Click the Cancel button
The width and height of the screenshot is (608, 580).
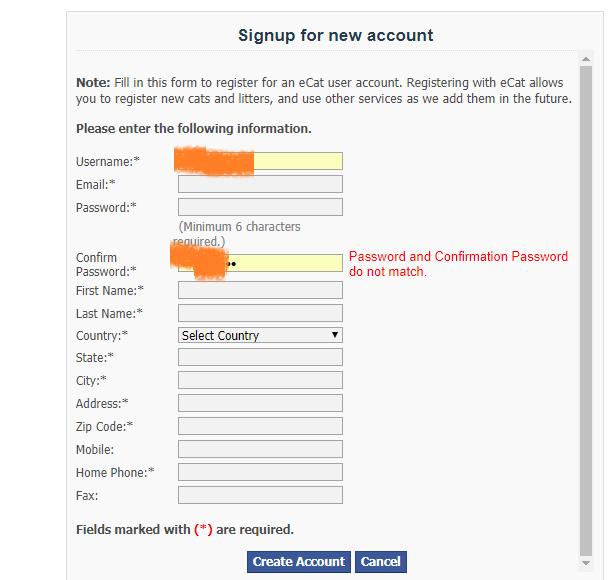tap(380, 562)
